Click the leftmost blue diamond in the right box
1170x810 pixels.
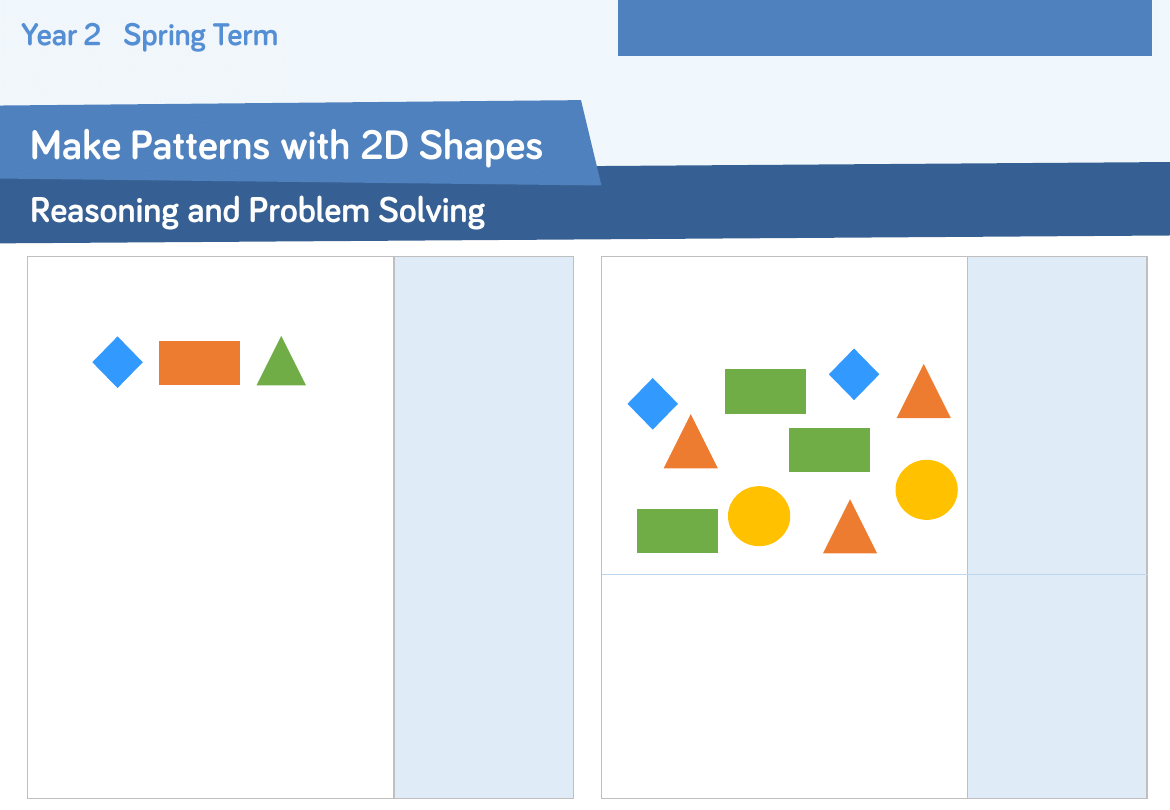pos(653,404)
